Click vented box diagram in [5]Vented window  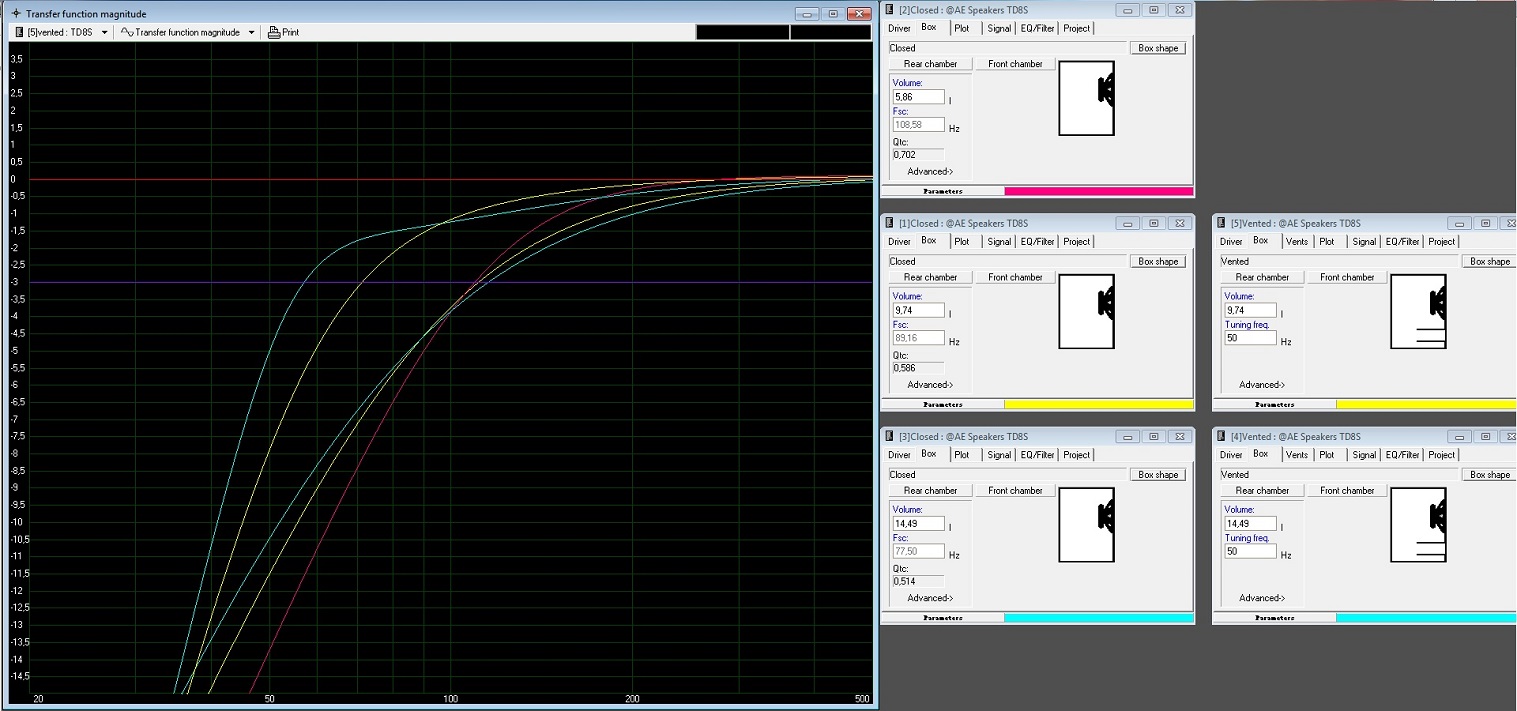click(1418, 311)
